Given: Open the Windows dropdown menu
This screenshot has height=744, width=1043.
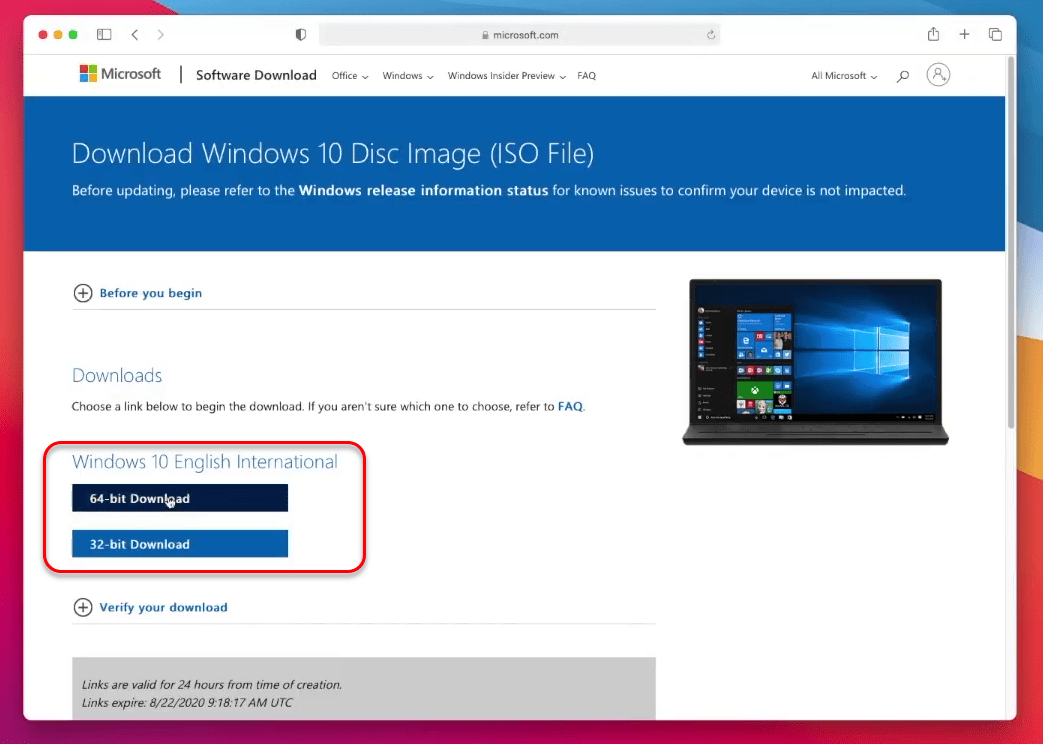Looking at the screenshot, I should (x=408, y=76).
